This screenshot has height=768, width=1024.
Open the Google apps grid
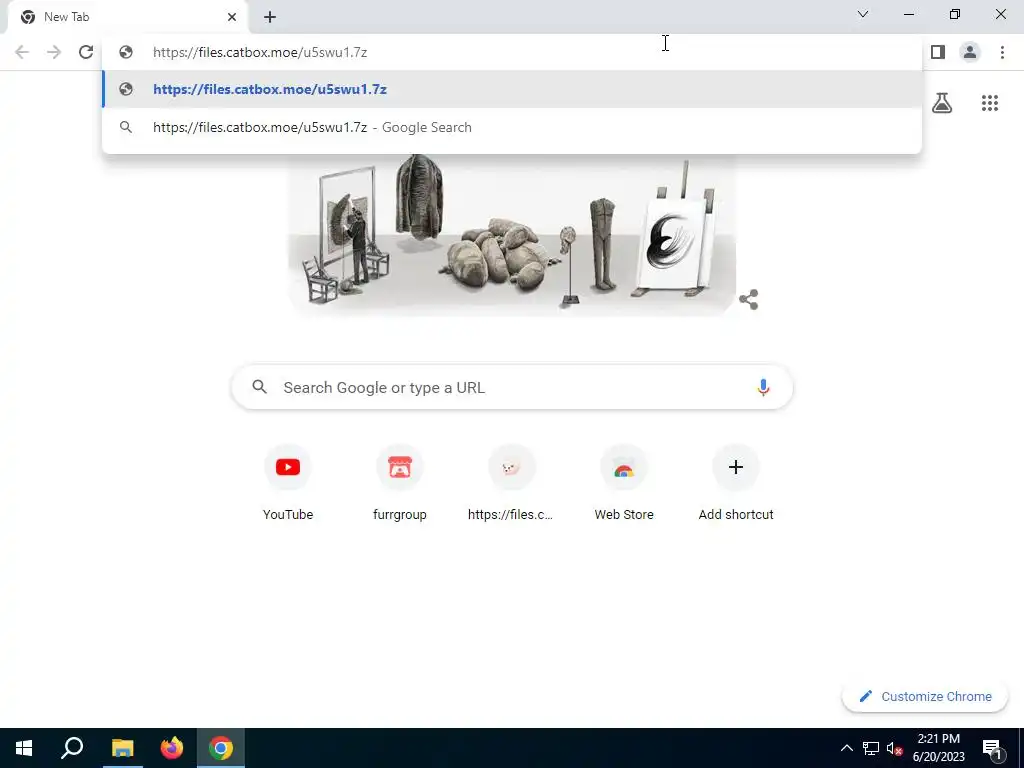[x=989, y=103]
